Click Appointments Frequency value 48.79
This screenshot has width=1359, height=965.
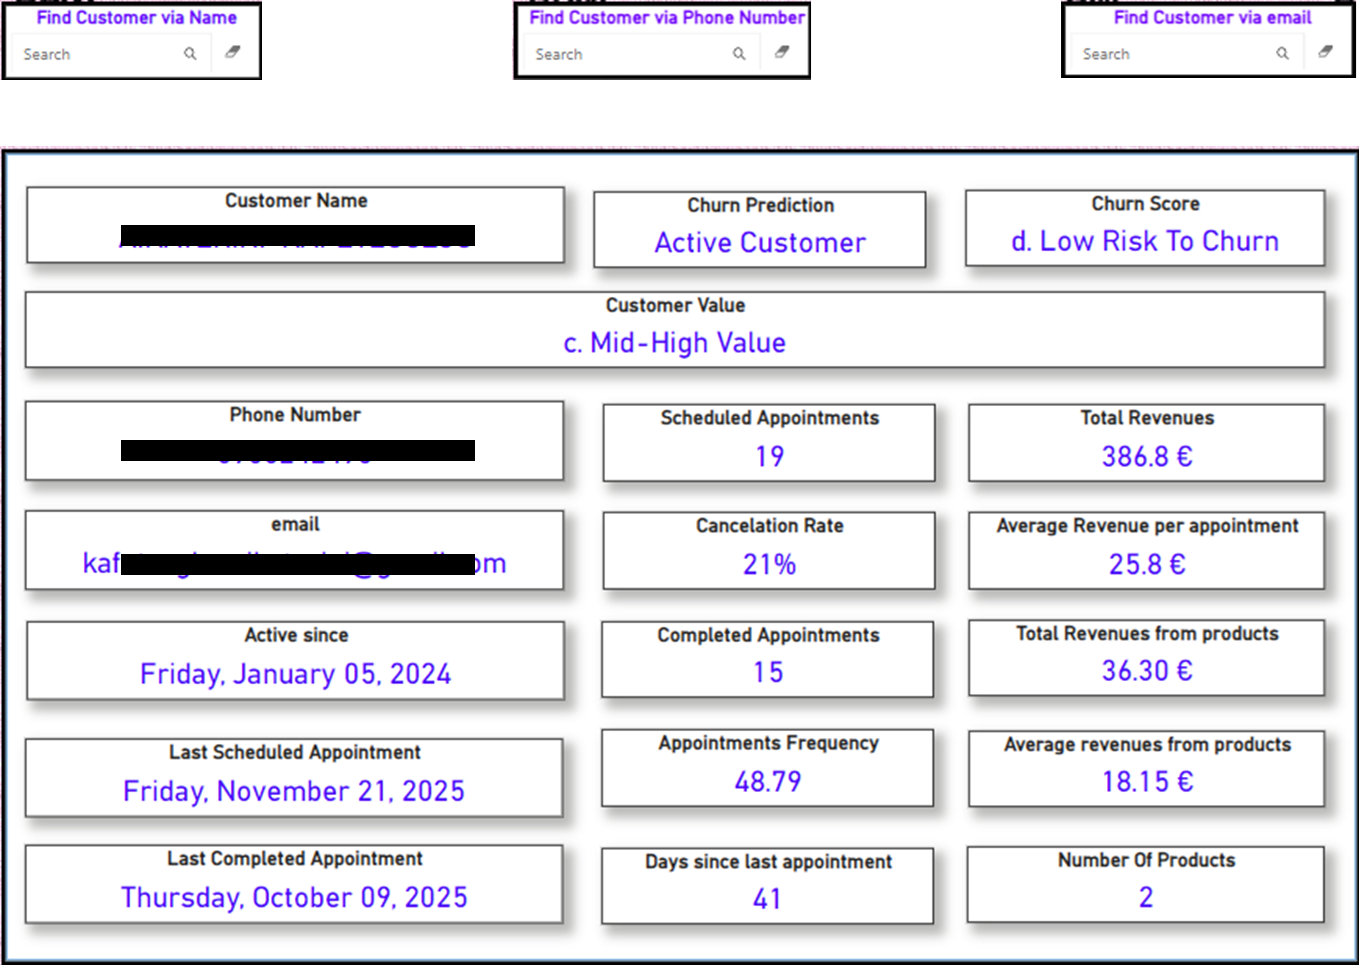coord(768,782)
